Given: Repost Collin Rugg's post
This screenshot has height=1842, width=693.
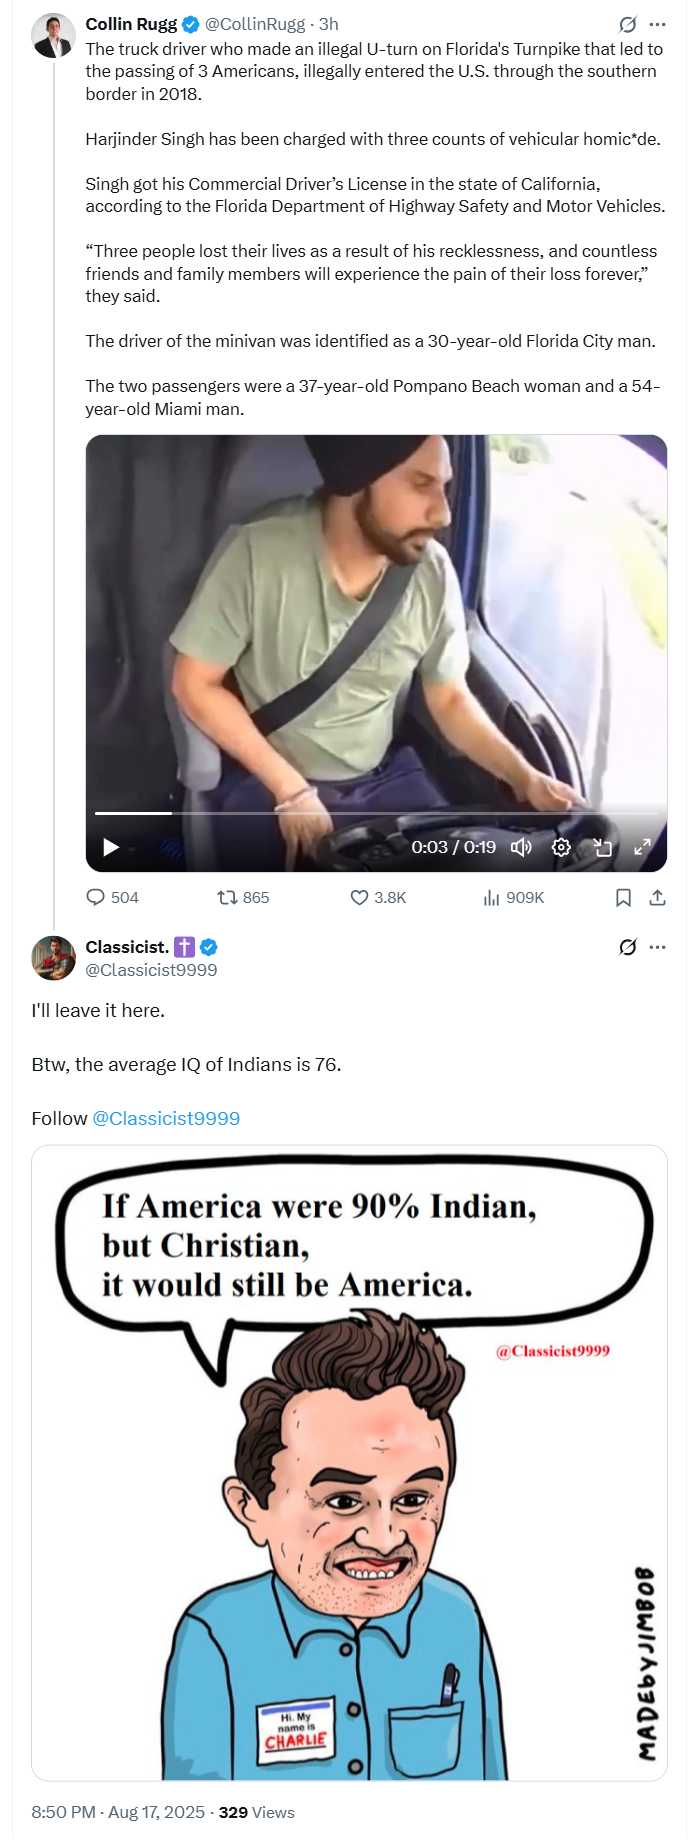Looking at the screenshot, I should [228, 898].
